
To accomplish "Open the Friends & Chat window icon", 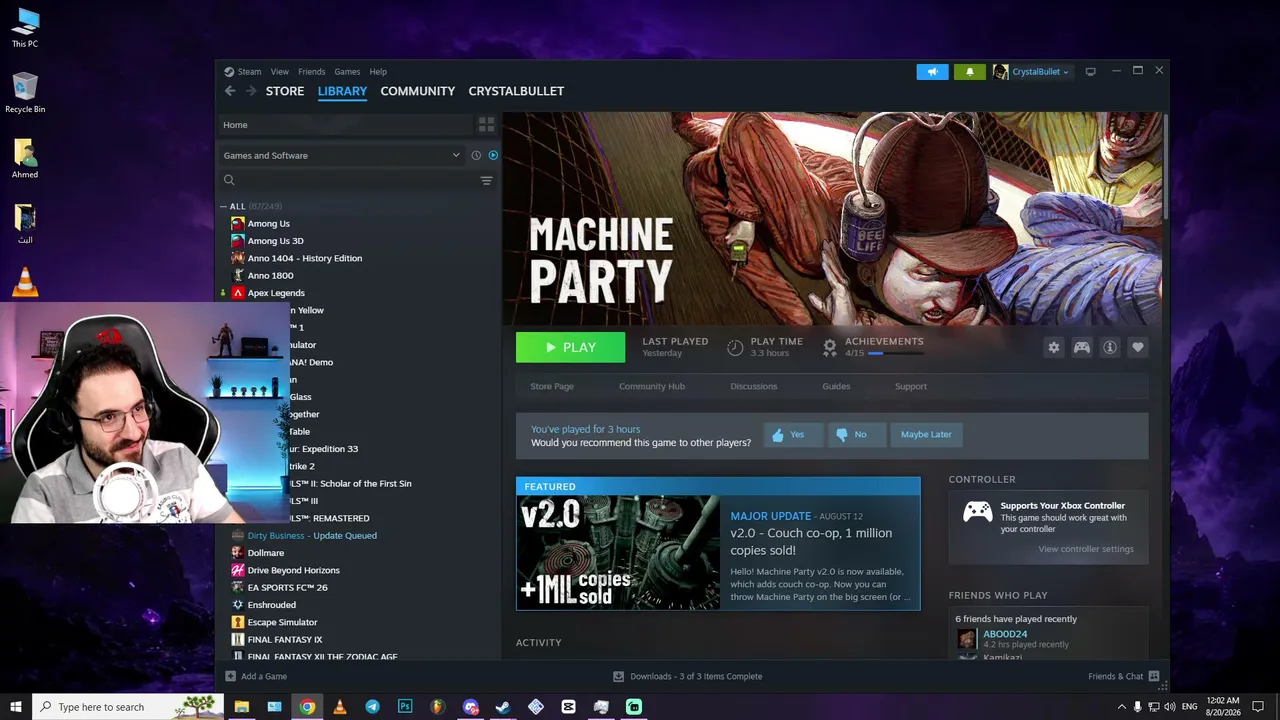I will click(1154, 677).
